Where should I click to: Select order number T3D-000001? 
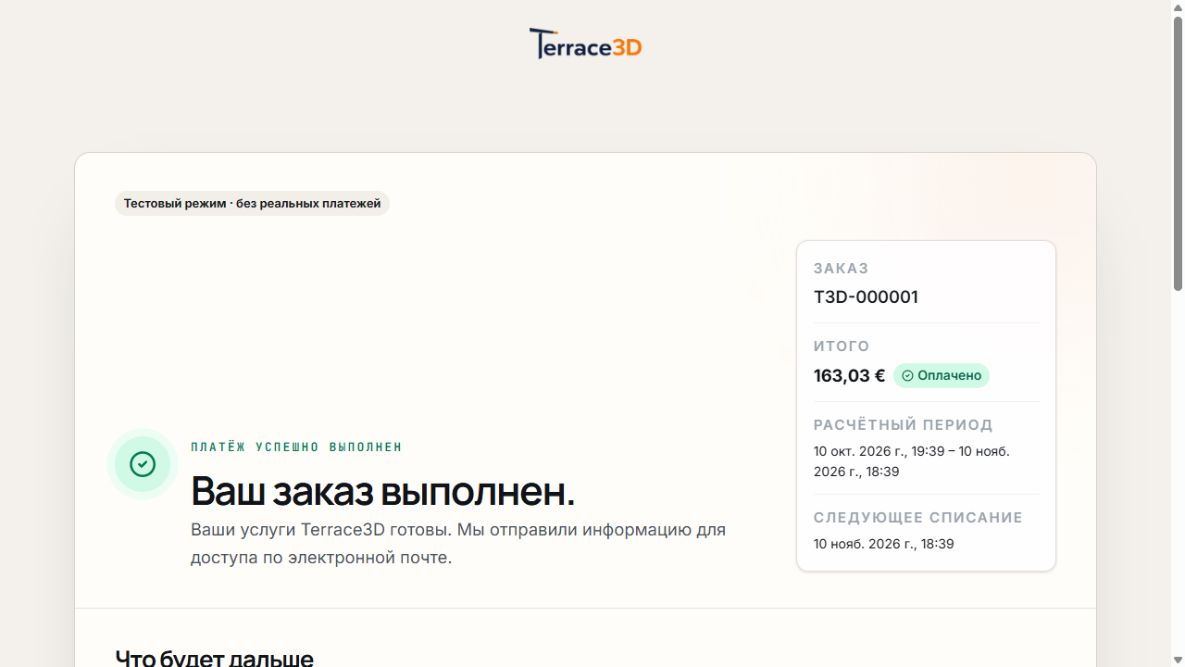point(865,297)
